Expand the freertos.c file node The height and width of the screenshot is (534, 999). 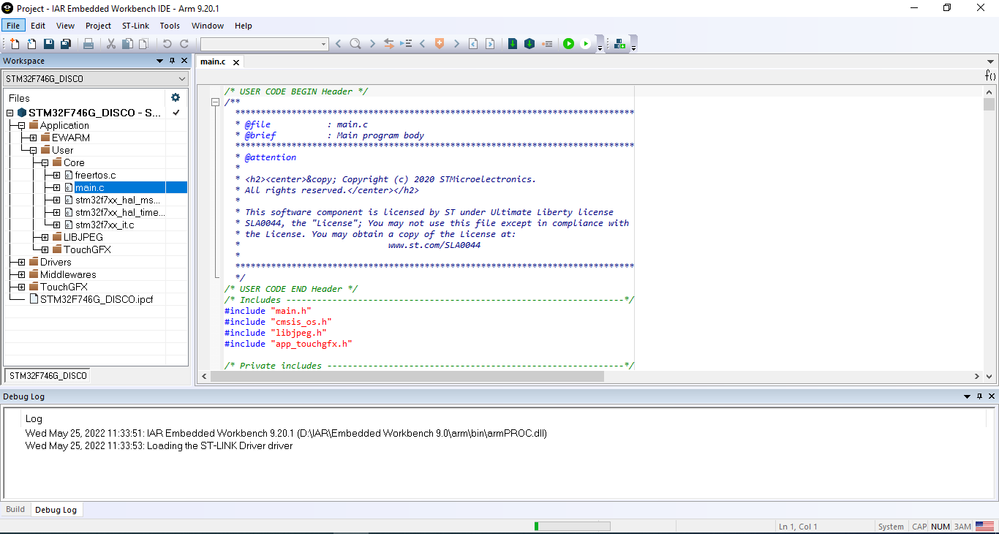click(56, 175)
